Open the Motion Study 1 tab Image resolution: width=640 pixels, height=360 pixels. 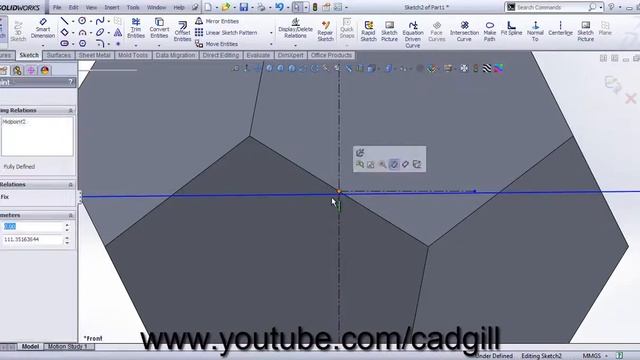pyautogui.click(x=68, y=347)
